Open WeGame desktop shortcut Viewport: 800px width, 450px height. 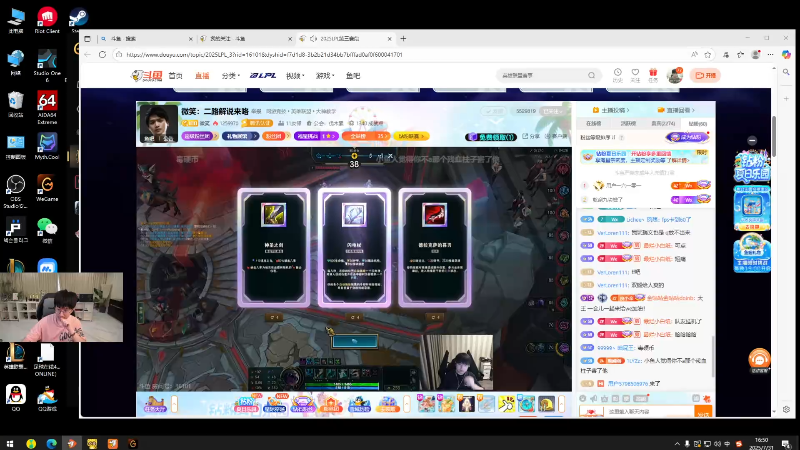click(47, 188)
